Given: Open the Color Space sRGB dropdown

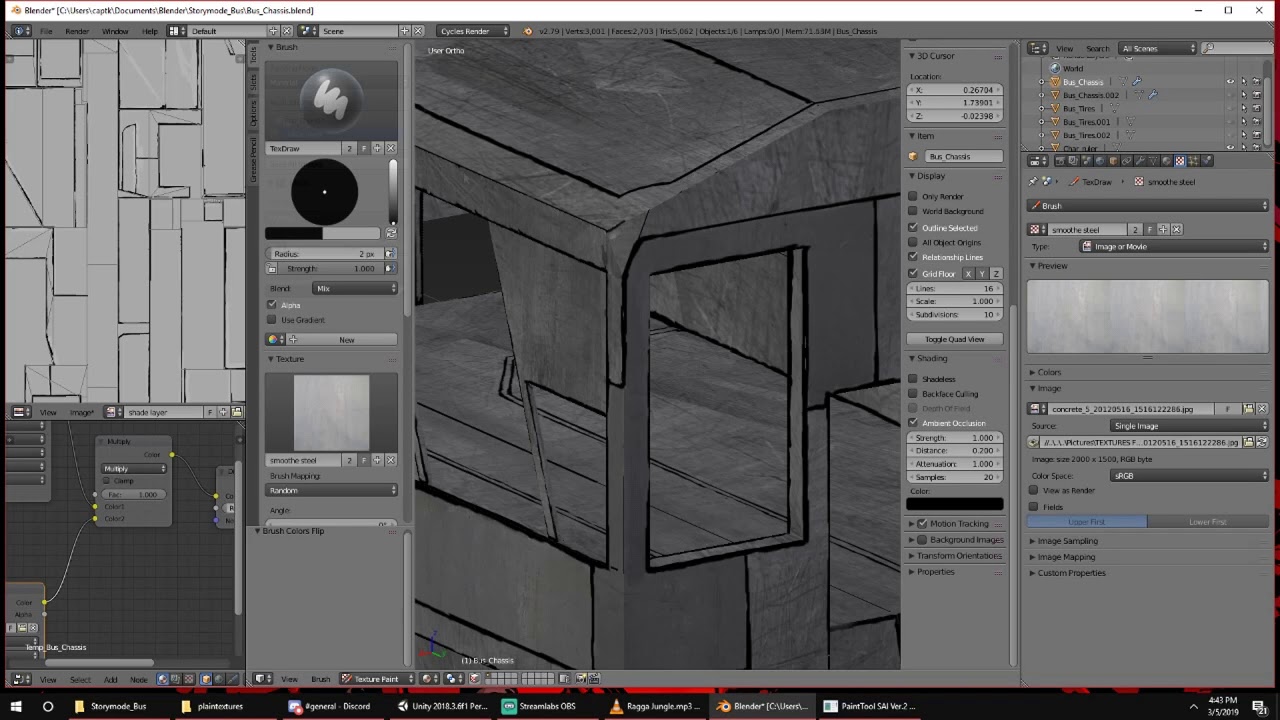Looking at the screenshot, I should (1188, 476).
